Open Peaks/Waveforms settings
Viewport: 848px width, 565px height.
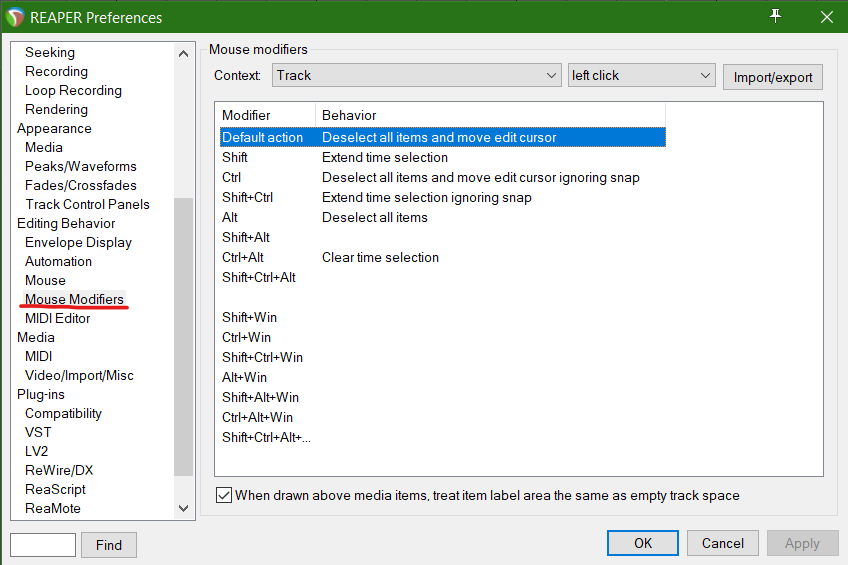pos(81,166)
